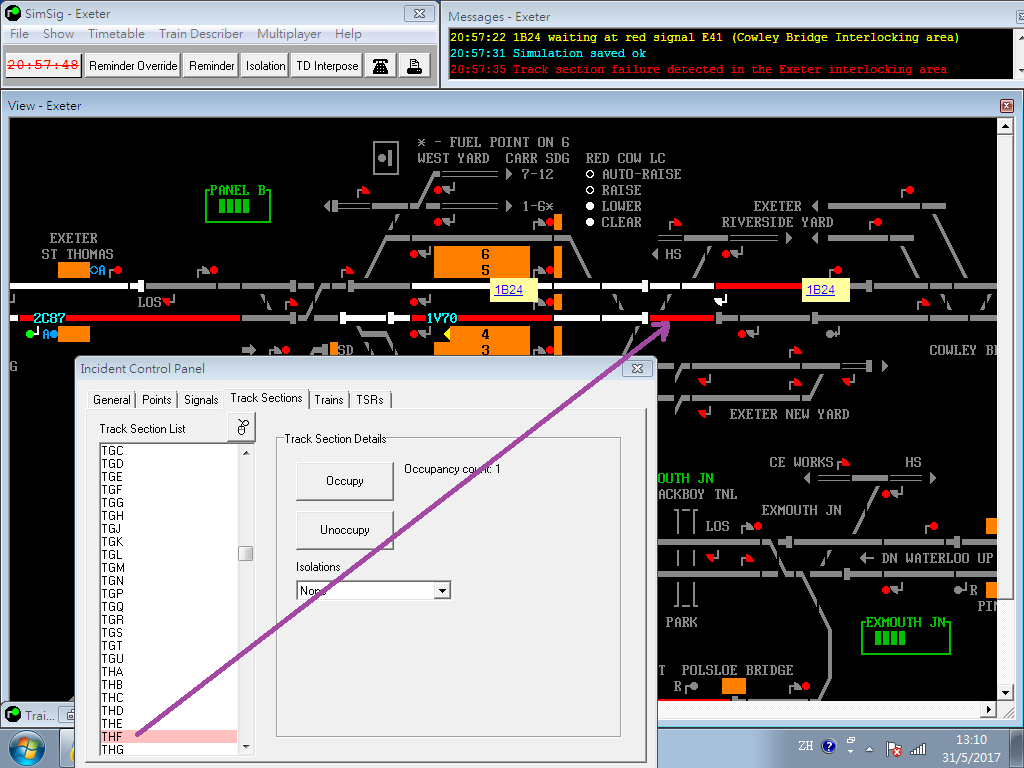The height and width of the screenshot is (768, 1024).
Task: Click the network signal icon in the tray
Action: click(918, 748)
